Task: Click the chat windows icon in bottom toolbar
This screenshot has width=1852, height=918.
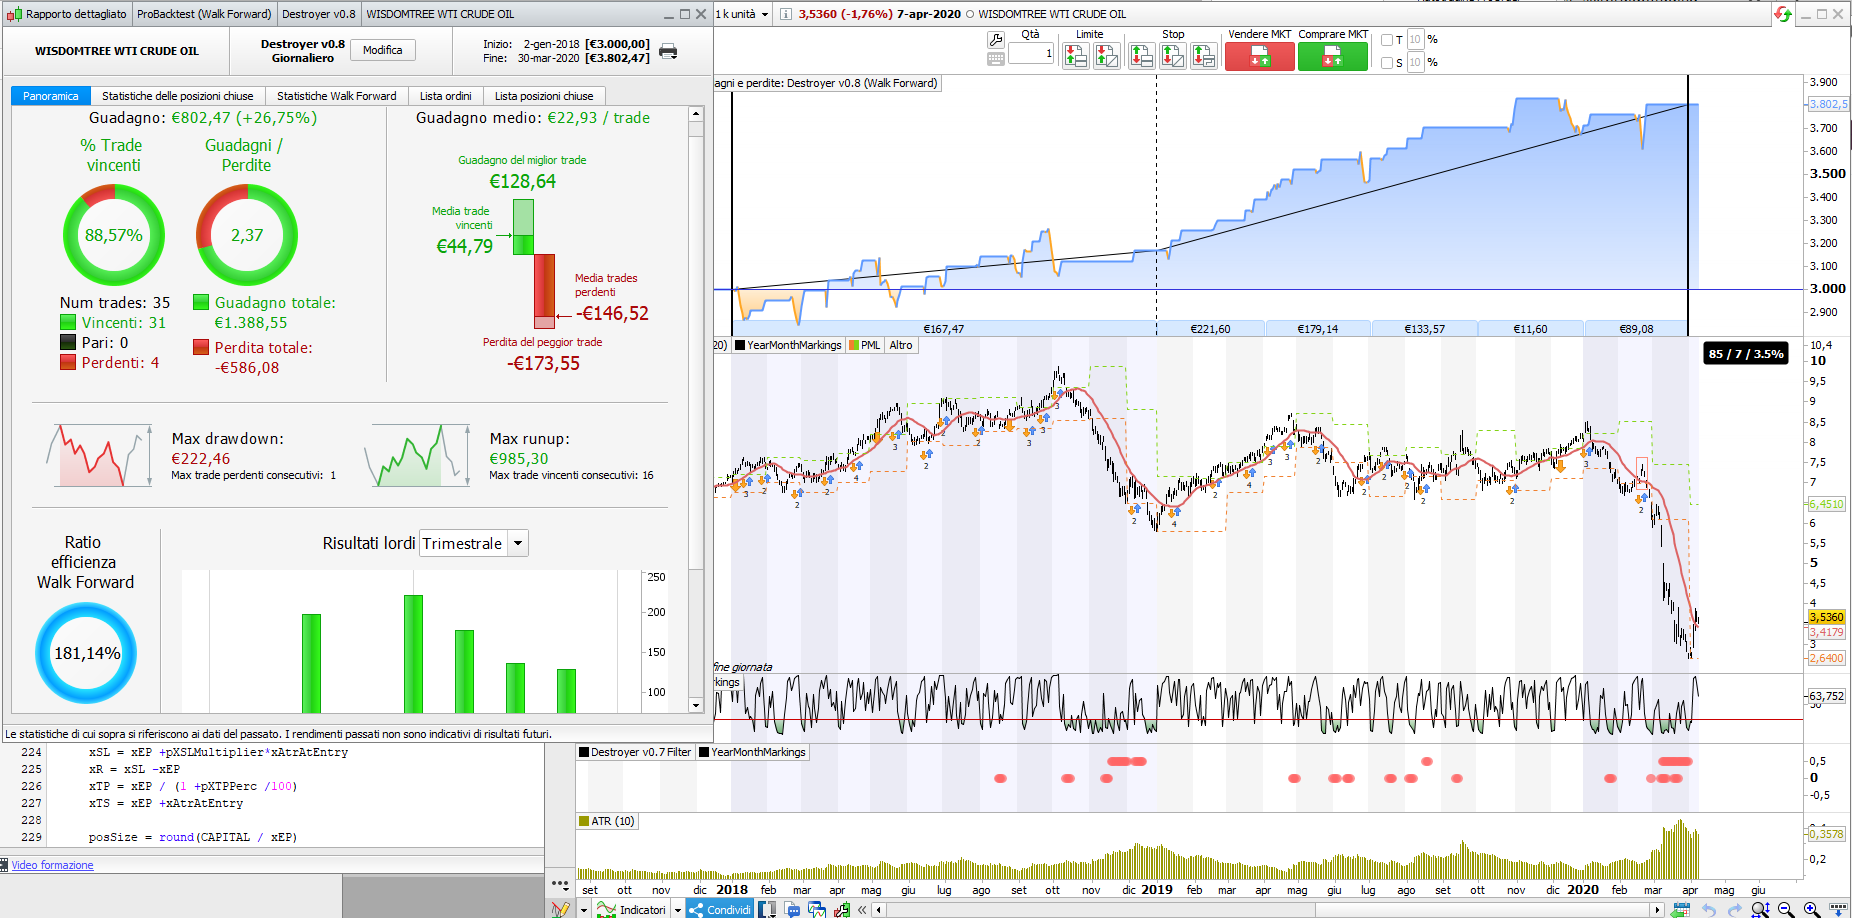Action: [x=817, y=909]
